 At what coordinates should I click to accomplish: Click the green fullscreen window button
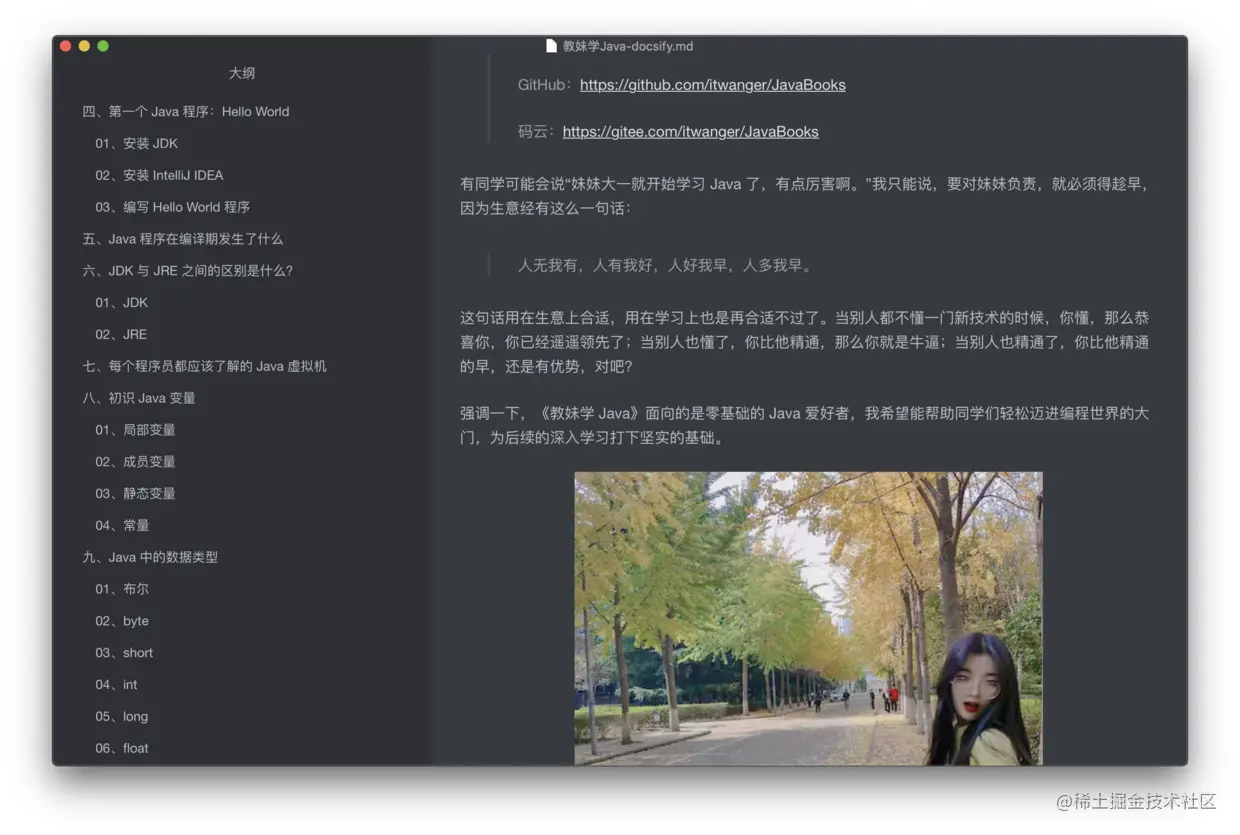pyautogui.click(x=103, y=46)
